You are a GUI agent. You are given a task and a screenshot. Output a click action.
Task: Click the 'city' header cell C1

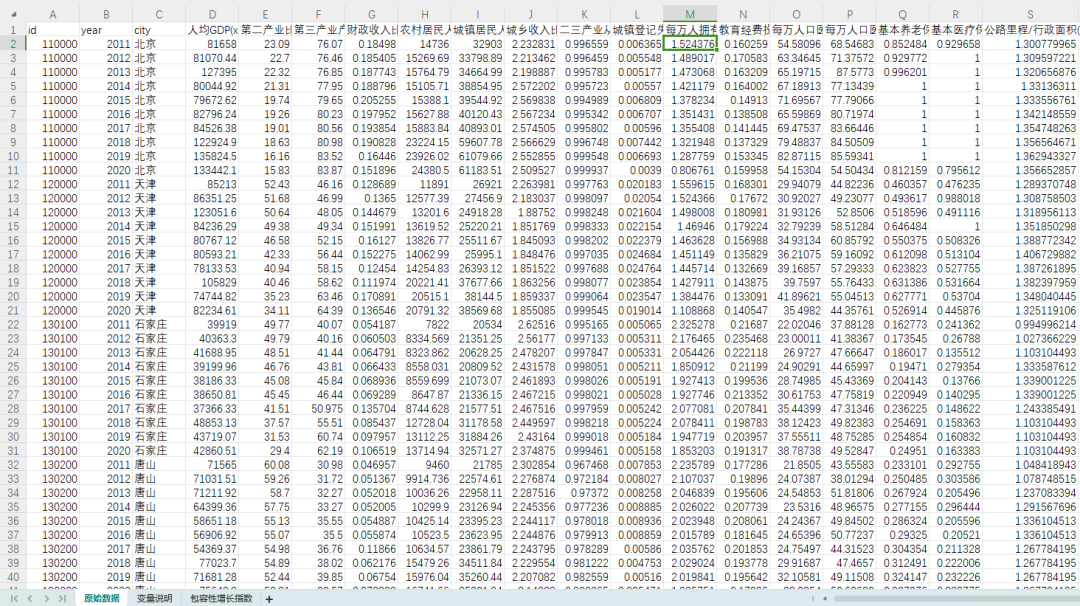(x=158, y=31)
